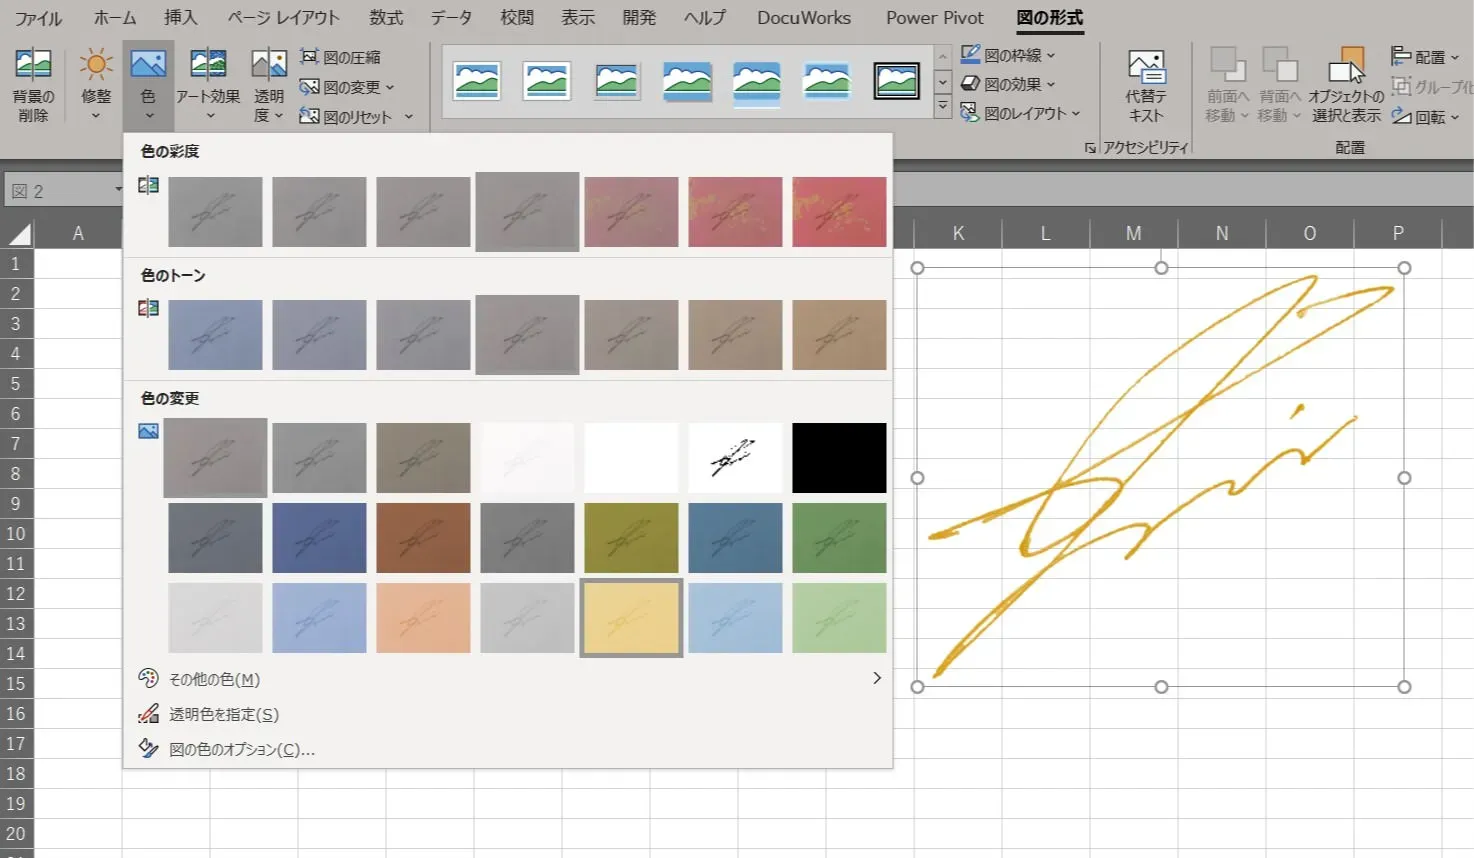Expand the picture styles gallery more arrow
Viewport: 1474px width, 858px height.
(x=942, y=105)
